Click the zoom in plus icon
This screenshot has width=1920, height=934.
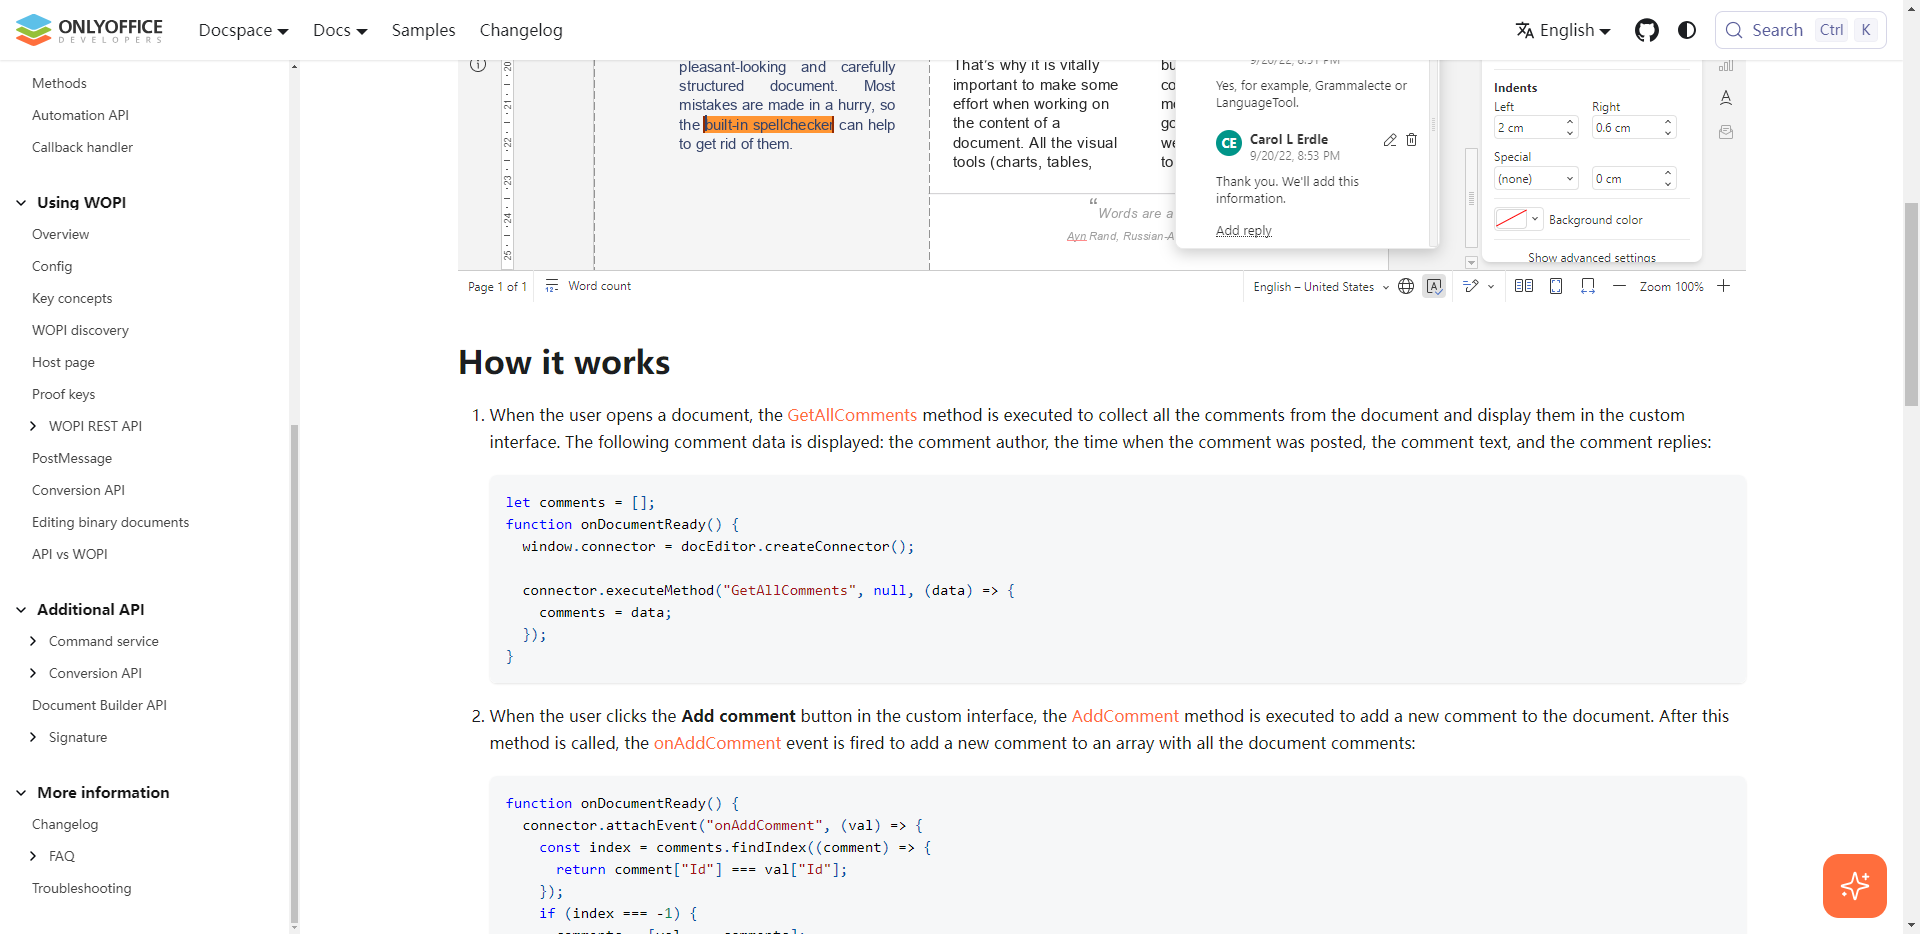pos(1724,286)
